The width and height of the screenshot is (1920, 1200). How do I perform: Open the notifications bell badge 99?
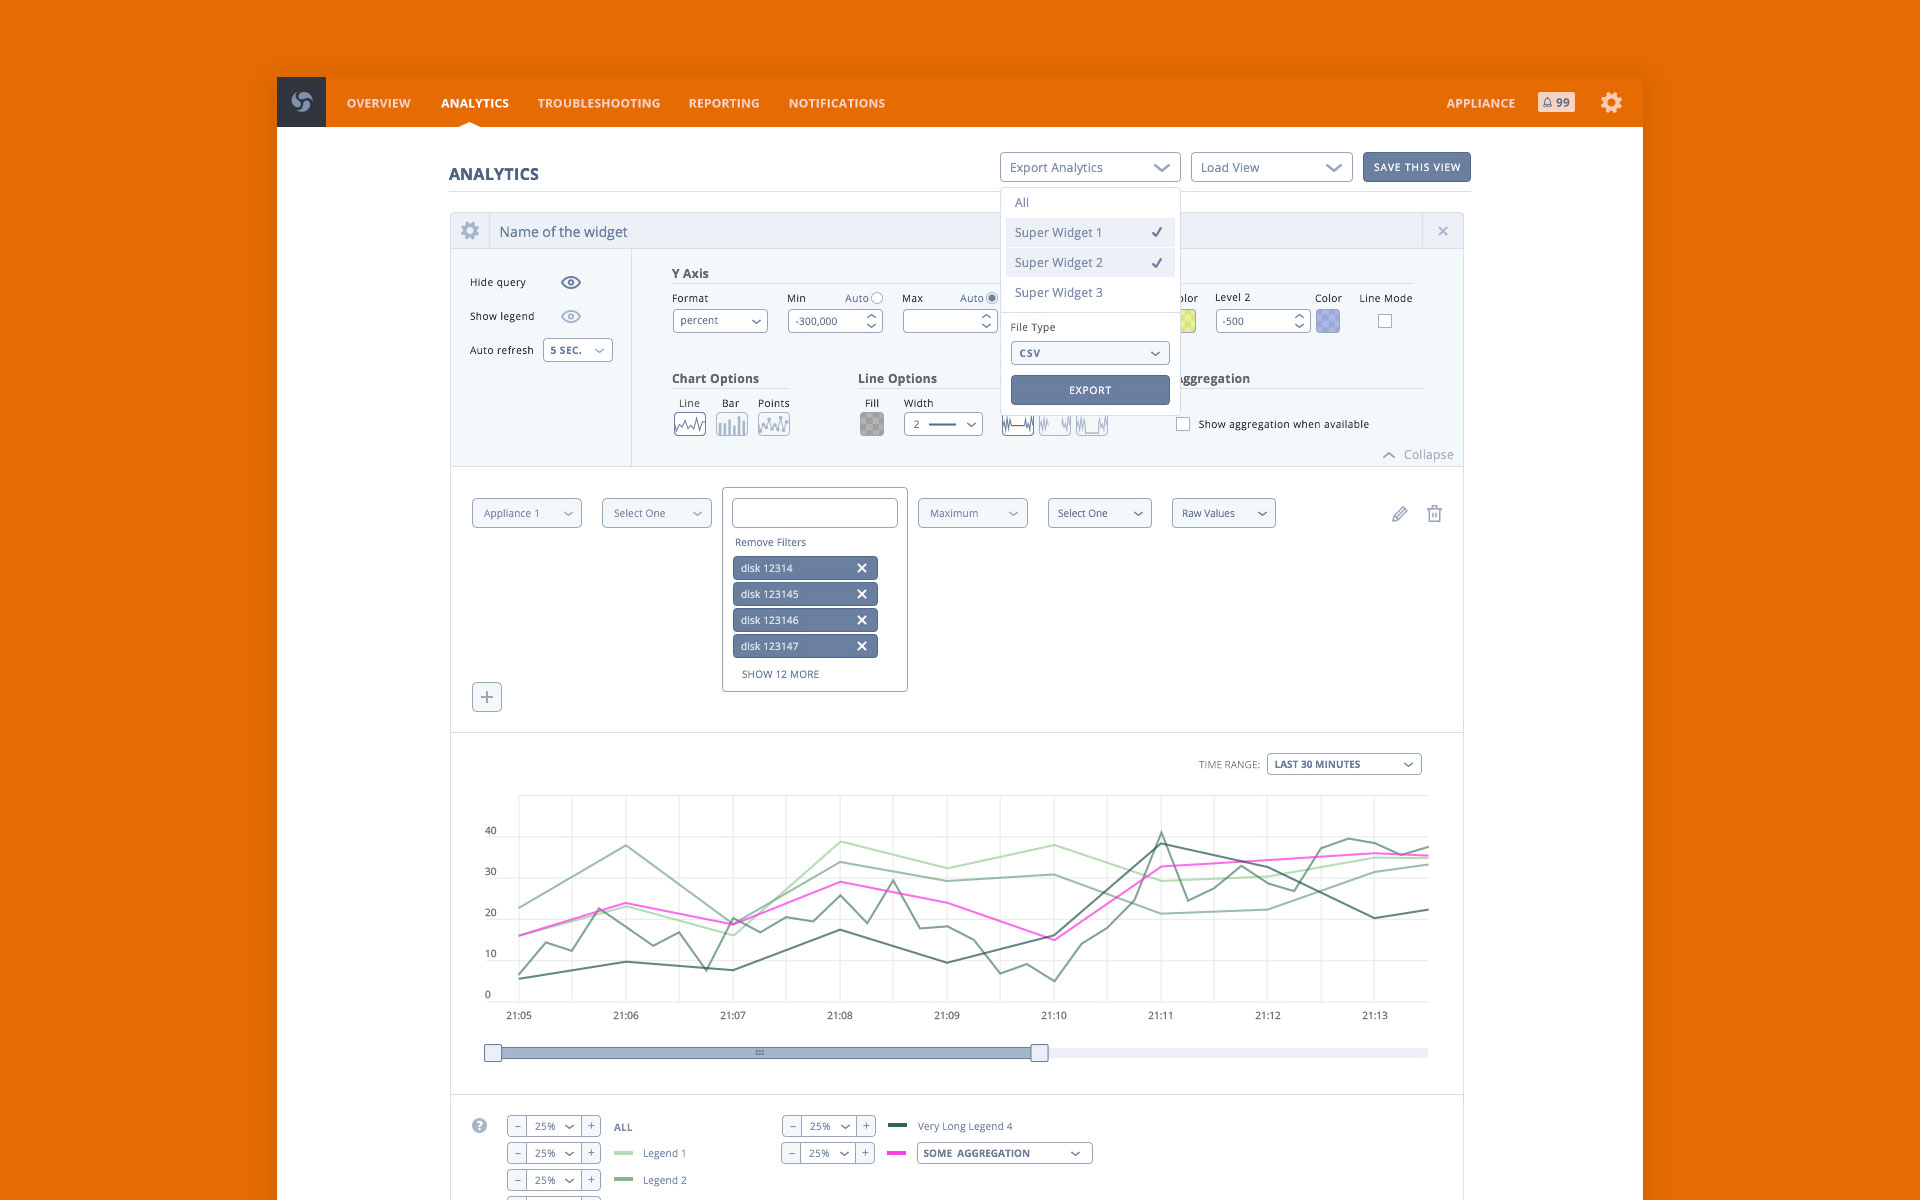[1556, 102]
